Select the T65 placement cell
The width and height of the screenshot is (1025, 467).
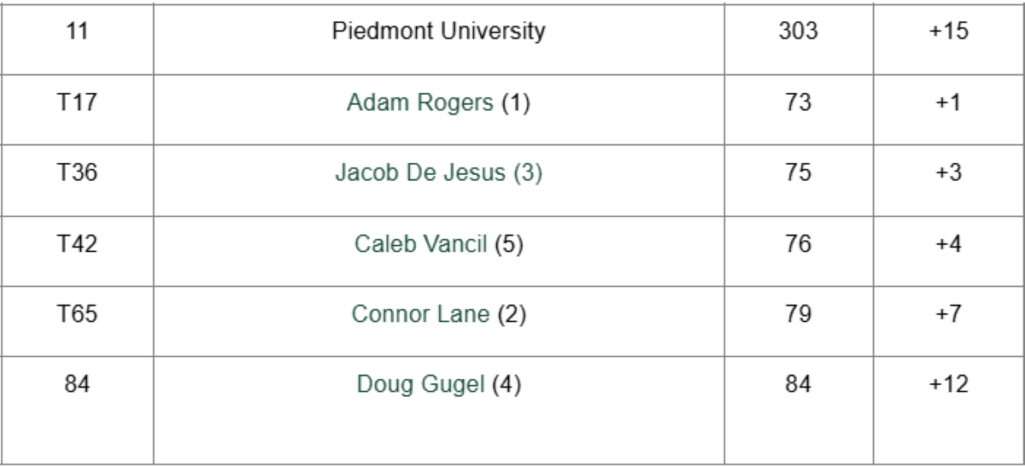click(x=77, y=314)
